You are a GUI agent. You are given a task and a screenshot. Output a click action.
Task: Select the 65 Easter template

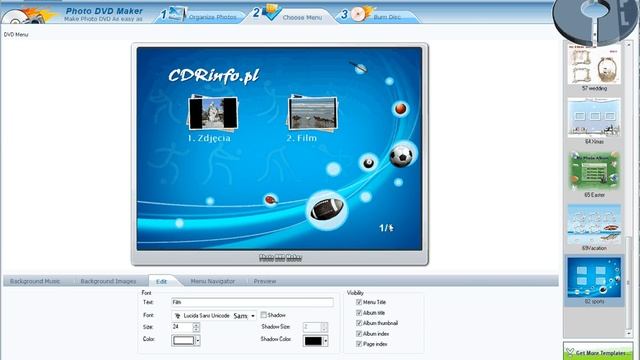(594, 174)
